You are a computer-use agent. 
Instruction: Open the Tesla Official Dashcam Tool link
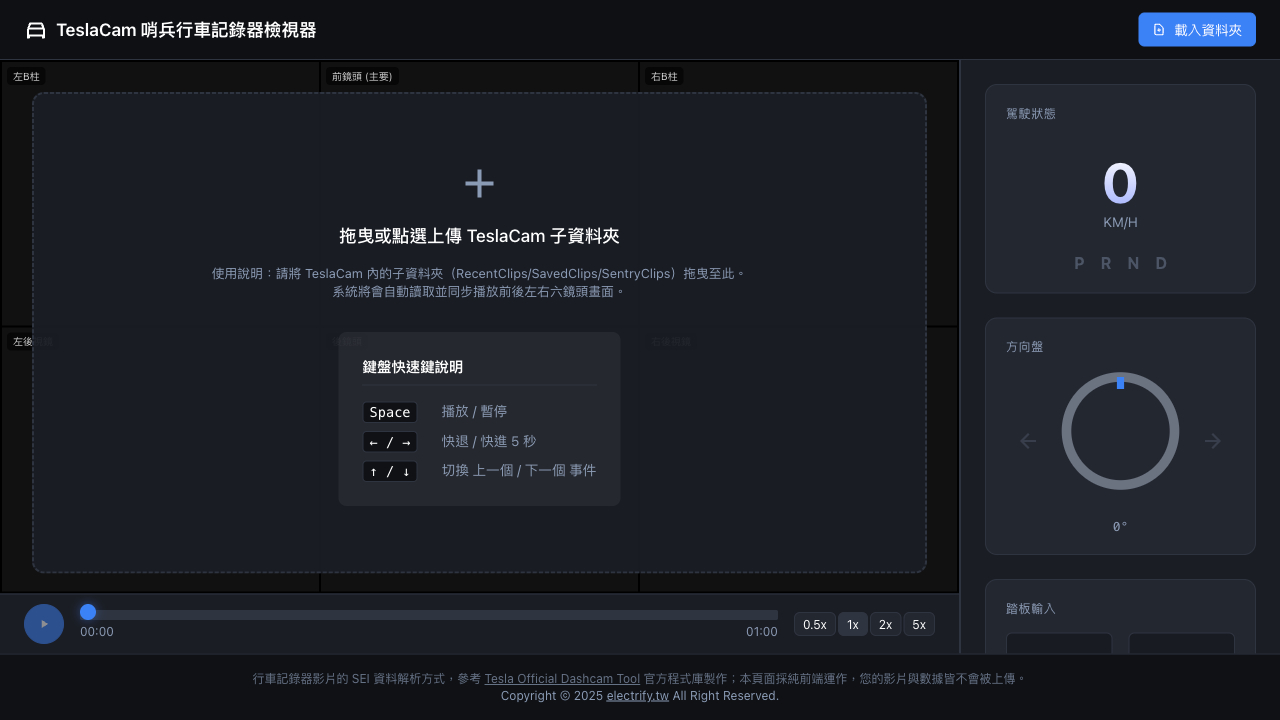(x=562, y=678)
